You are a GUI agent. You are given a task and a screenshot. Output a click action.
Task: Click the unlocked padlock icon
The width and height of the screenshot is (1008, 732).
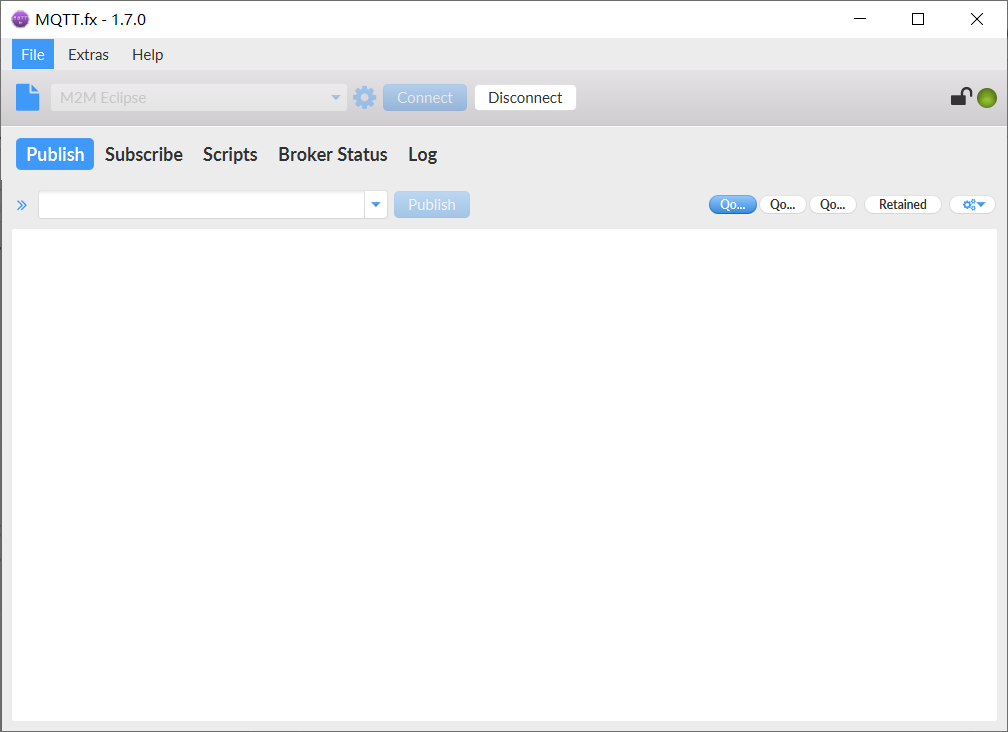pyautogui.click(x=961, y=96)
